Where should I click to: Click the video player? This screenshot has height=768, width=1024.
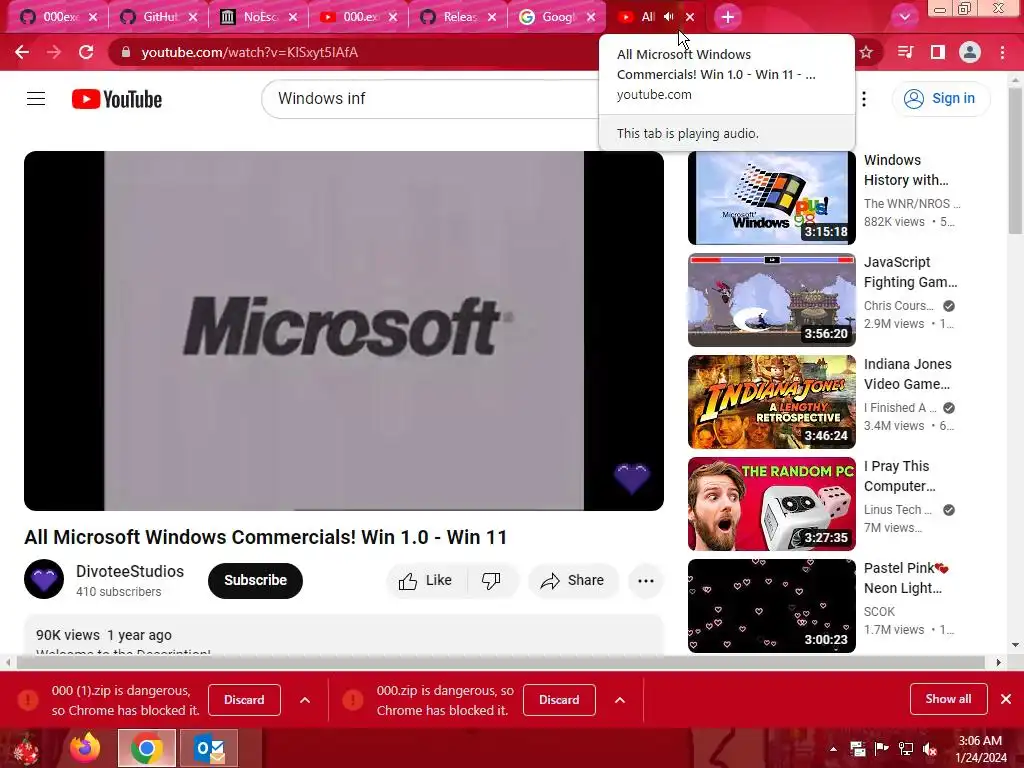pyautogui.click(x=344, y=330)
